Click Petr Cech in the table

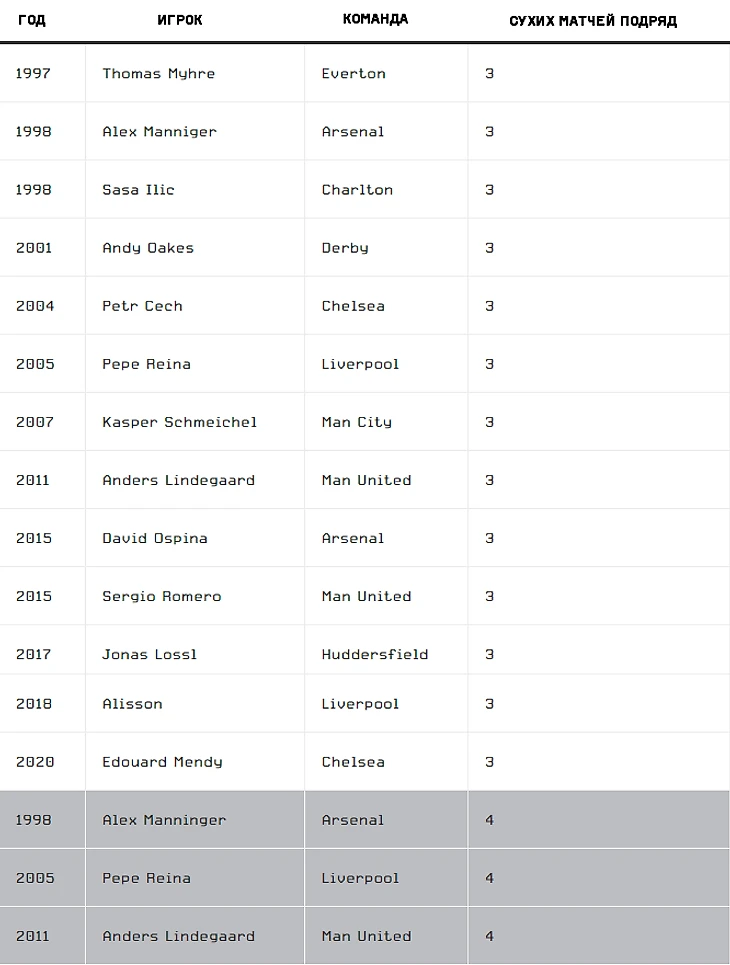coord(142,306)
